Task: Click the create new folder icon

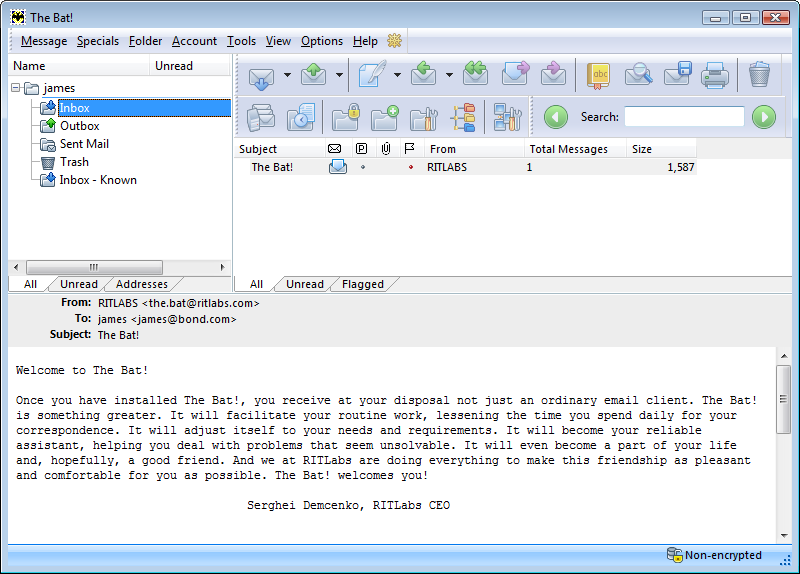Action: [385, 117]
